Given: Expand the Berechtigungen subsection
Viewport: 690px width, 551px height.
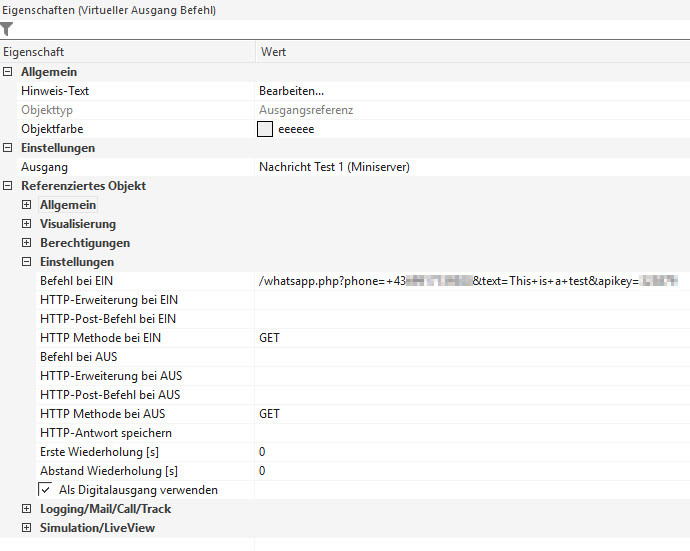Looking at the screenshot, I should pos(27,243).
